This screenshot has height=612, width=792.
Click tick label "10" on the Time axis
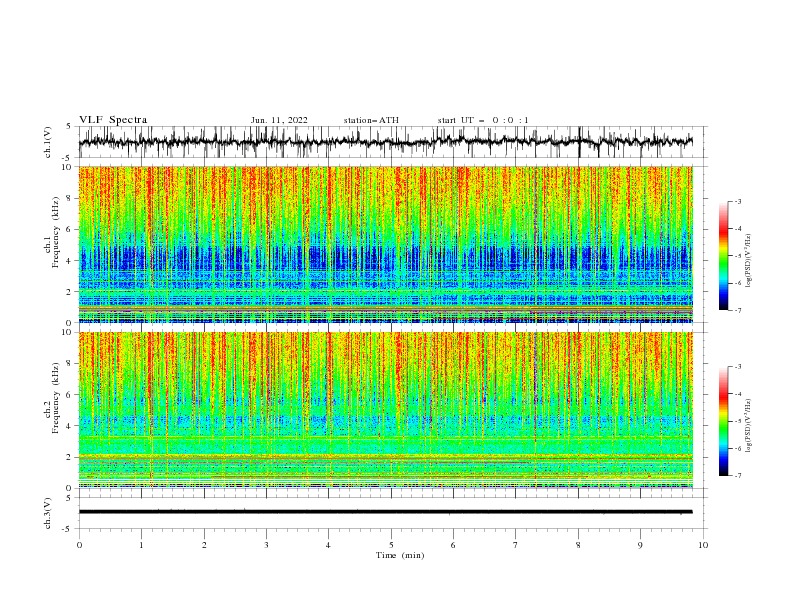703,545
